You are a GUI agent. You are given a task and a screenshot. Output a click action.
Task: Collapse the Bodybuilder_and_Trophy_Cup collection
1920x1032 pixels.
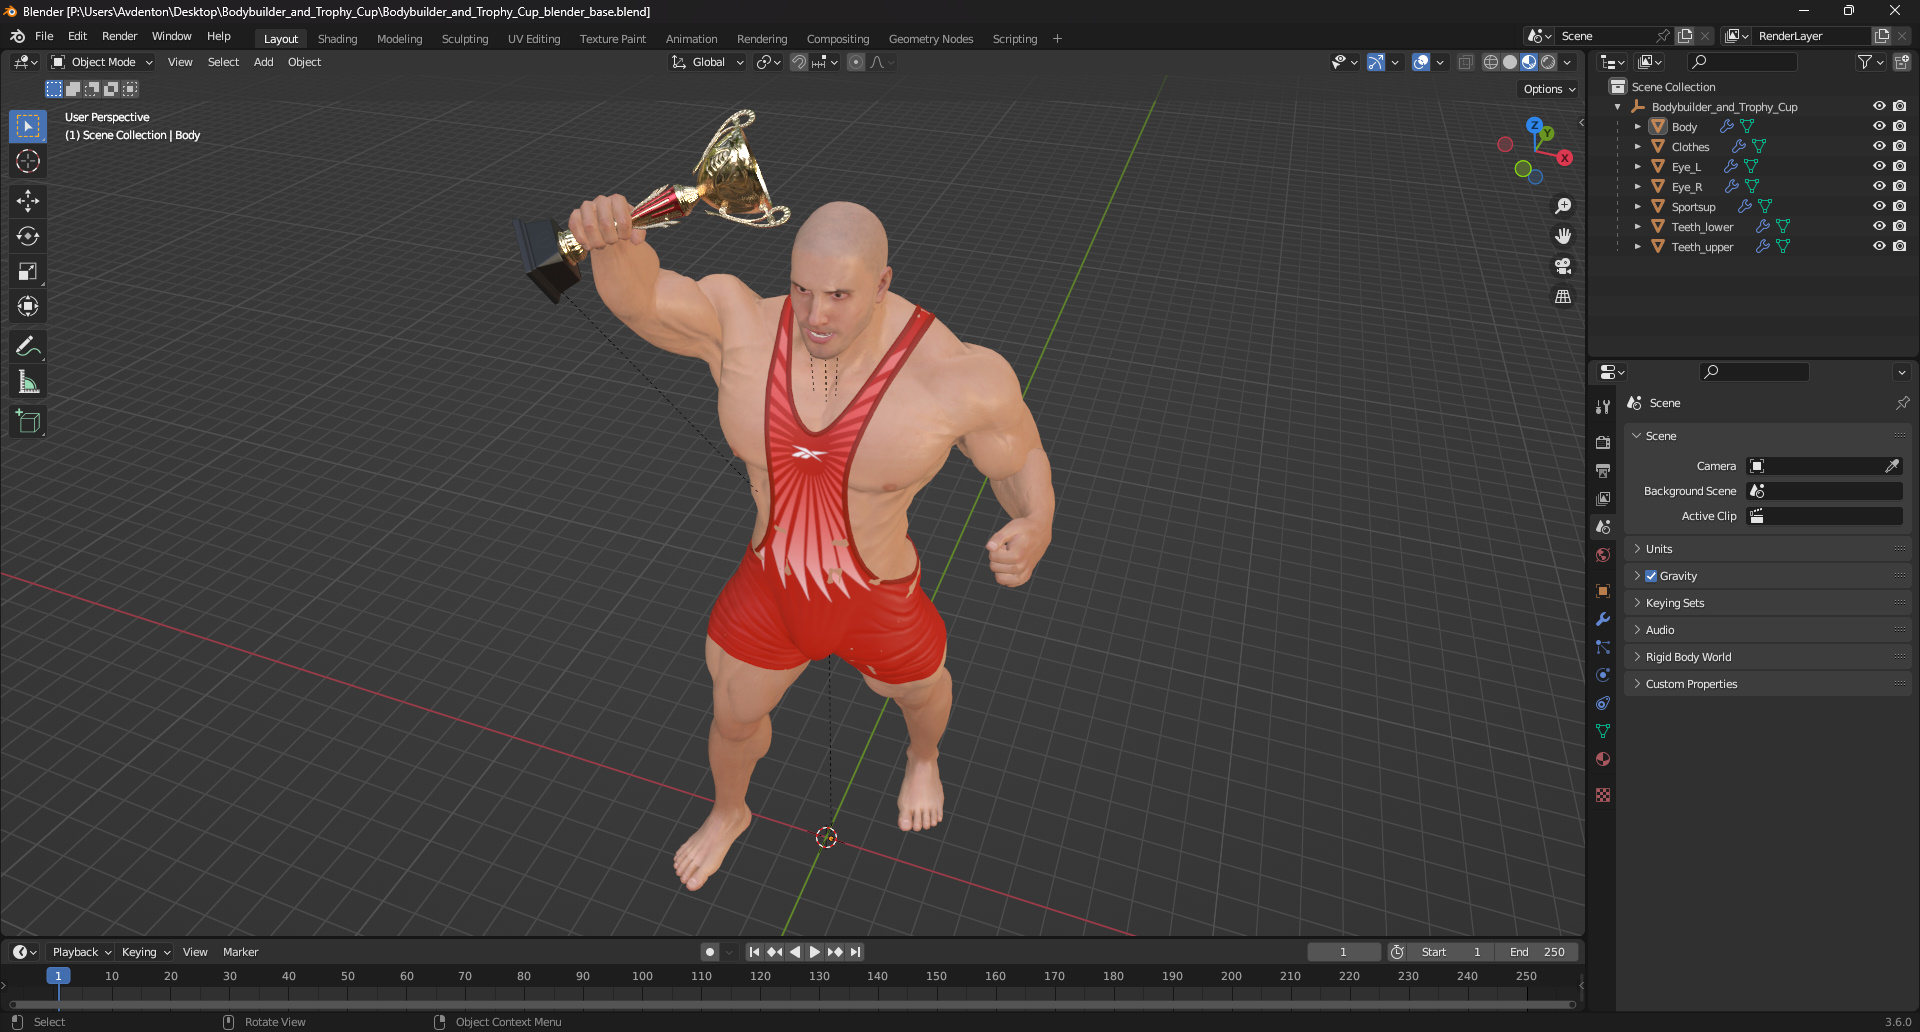(x=1618, y=107)
